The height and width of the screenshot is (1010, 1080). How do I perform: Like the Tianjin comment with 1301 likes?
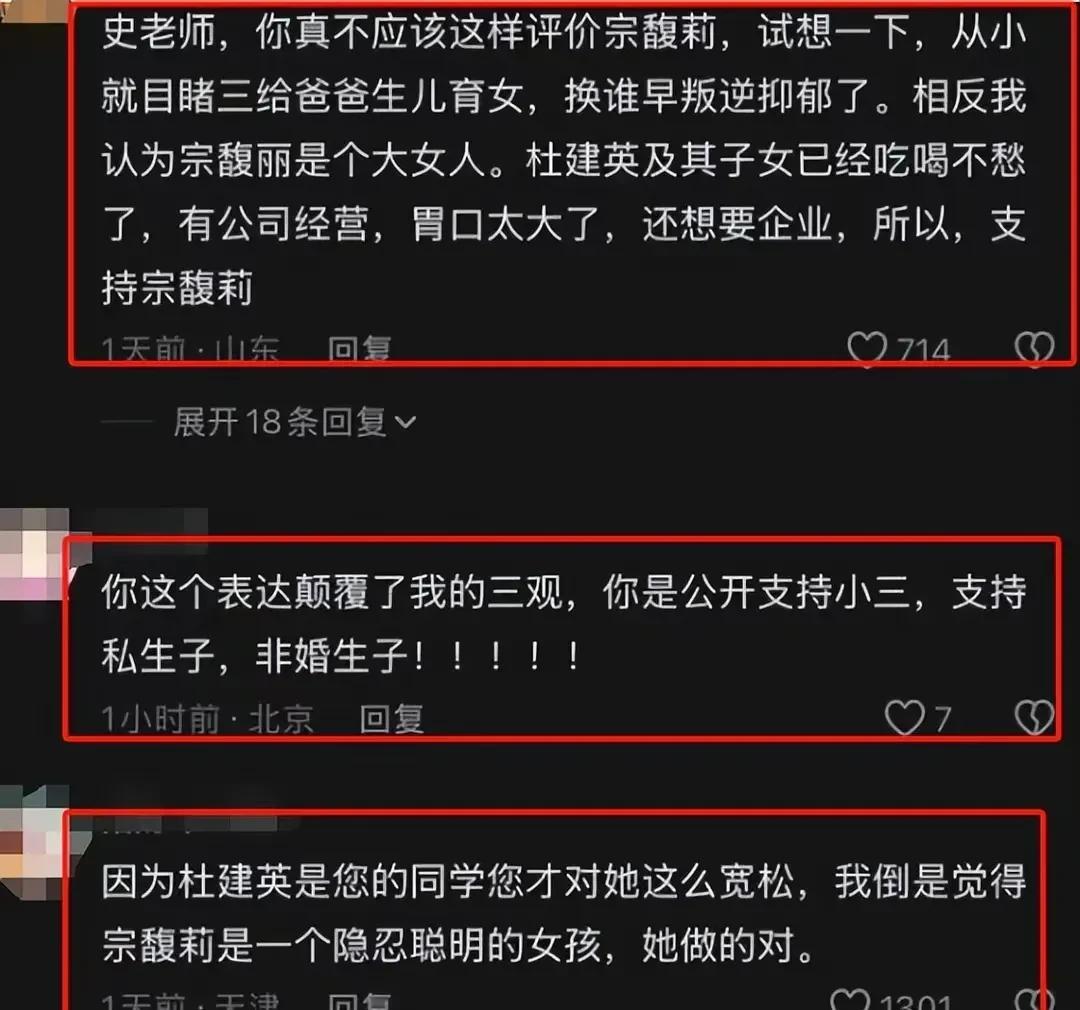[851, 999]
